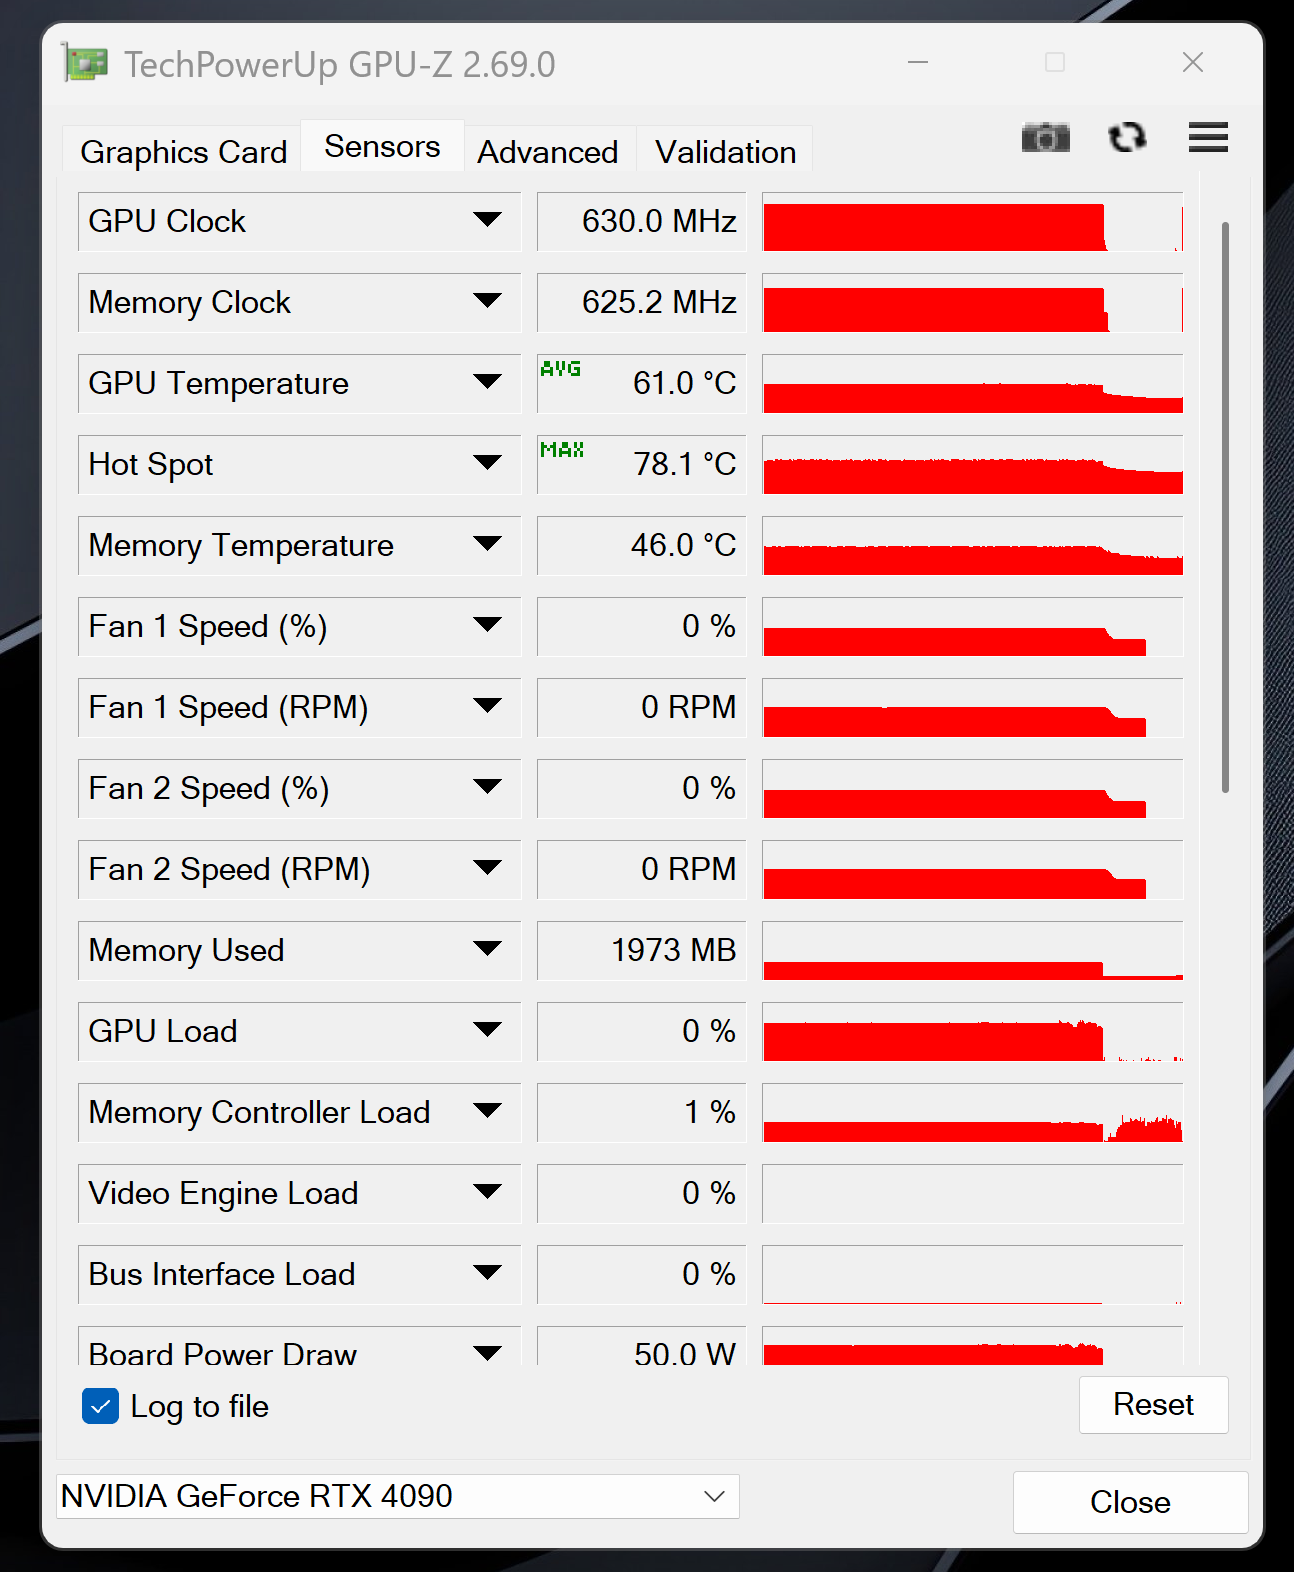Click the GPU-Z app icon in title bar
The image size is (1294, 1572).
point(84,63)
